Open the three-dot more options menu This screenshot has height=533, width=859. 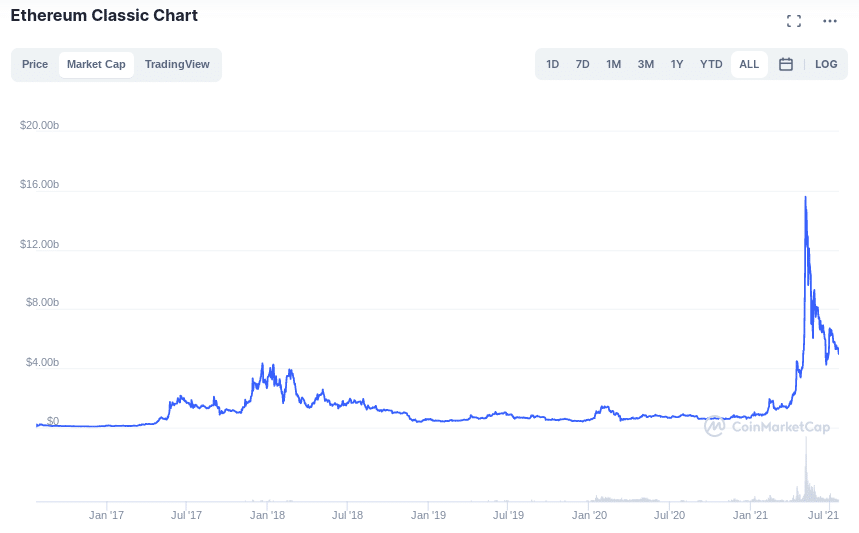point(829,21)
